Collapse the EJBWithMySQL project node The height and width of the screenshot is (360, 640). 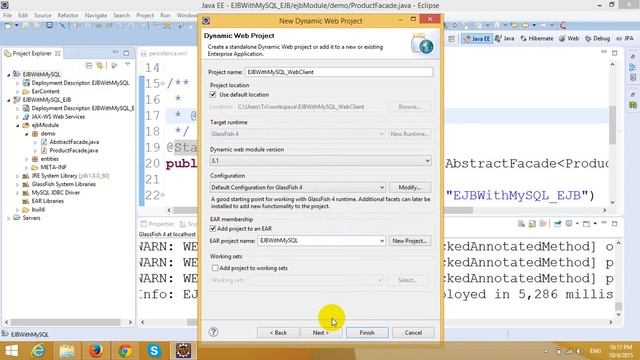click(9, 75)
